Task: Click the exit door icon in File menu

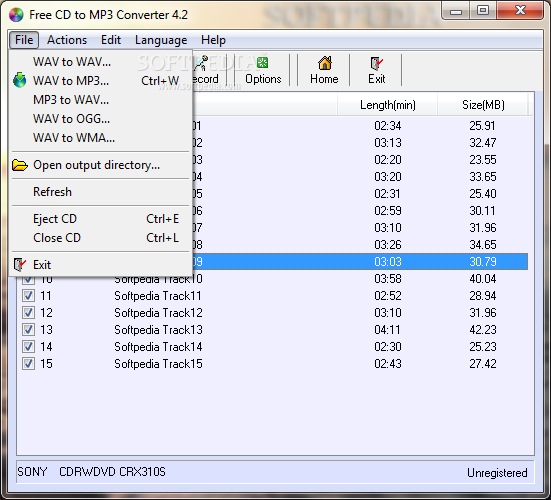Action: (x=20, y=265)
